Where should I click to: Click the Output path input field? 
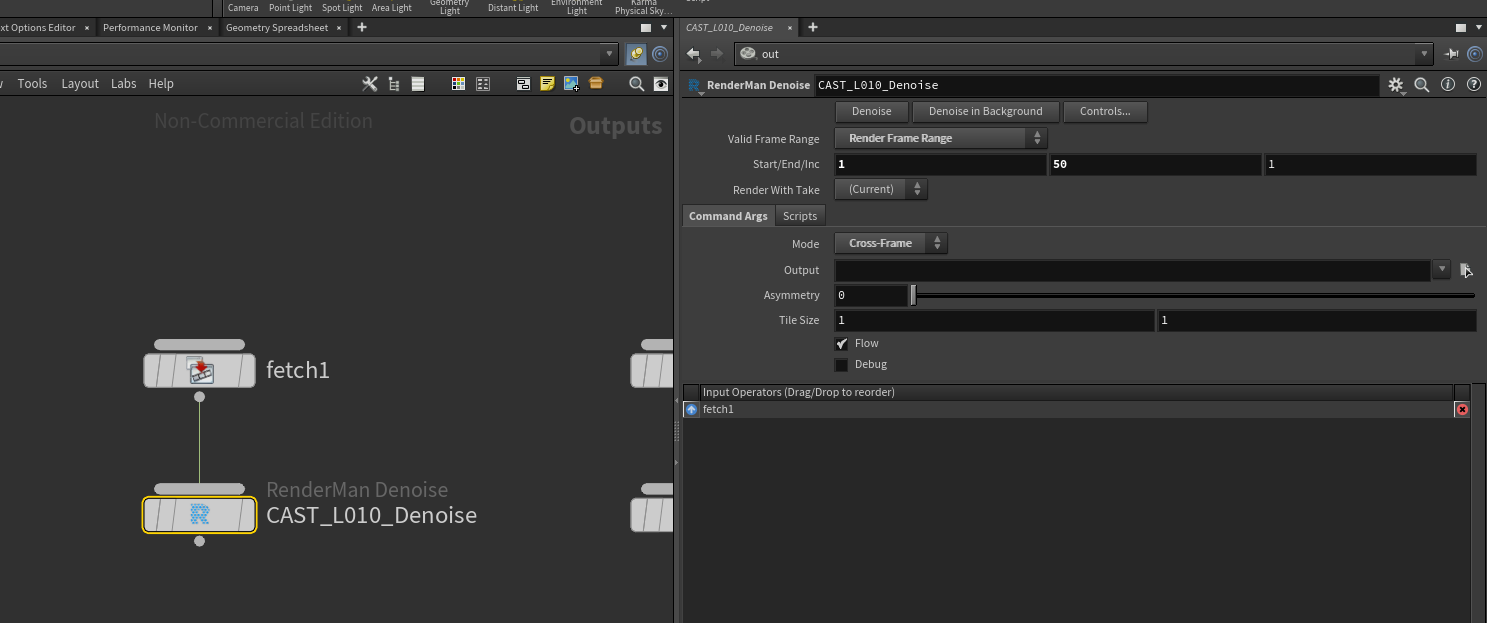1133,270
